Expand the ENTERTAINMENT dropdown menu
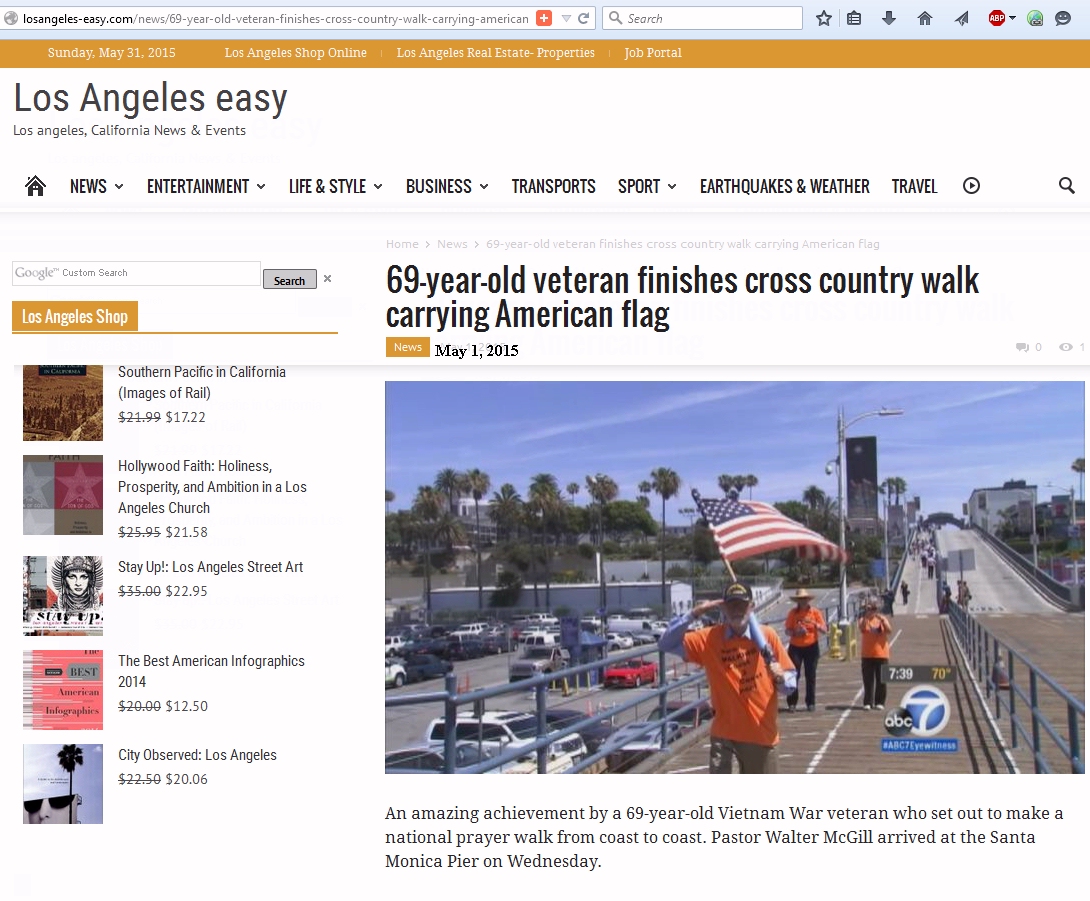This screenshot has height=901, width=1090. [206, 186]
